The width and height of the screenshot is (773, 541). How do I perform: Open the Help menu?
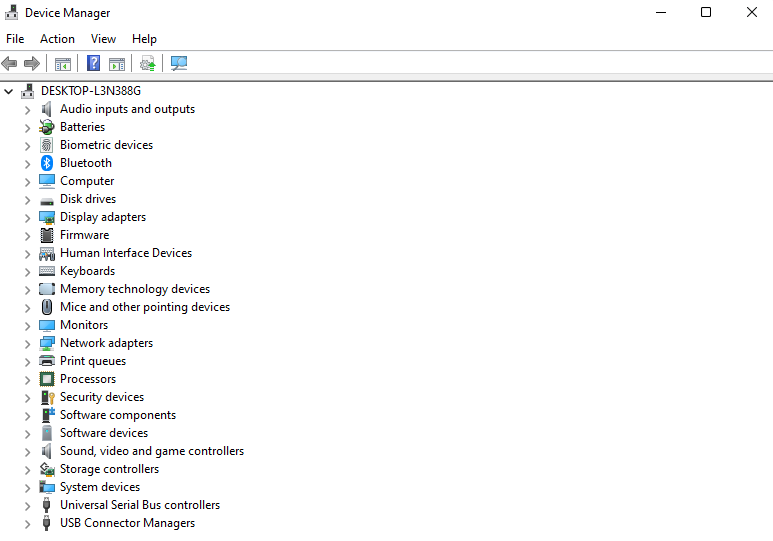[144, 39]
